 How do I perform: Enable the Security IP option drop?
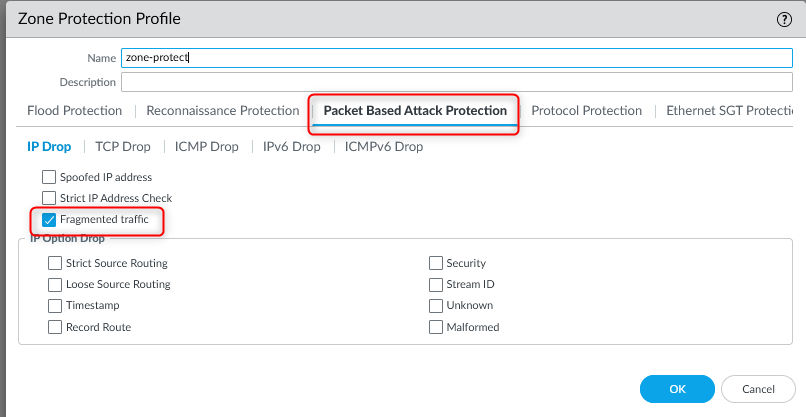click(436, 263)
